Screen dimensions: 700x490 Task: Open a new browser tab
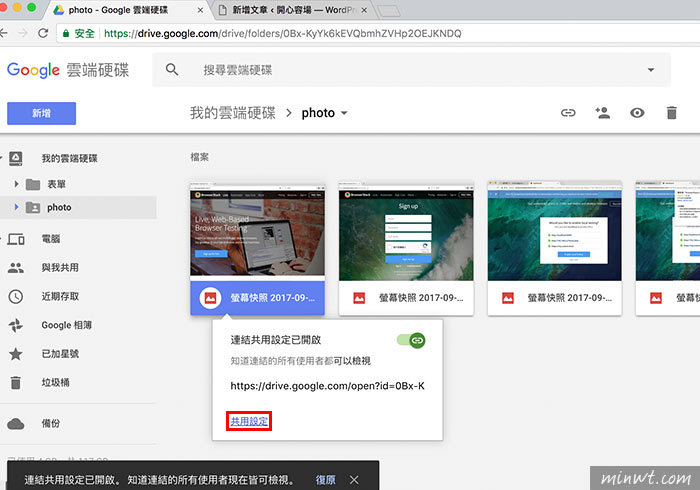(x=388, y=11)
